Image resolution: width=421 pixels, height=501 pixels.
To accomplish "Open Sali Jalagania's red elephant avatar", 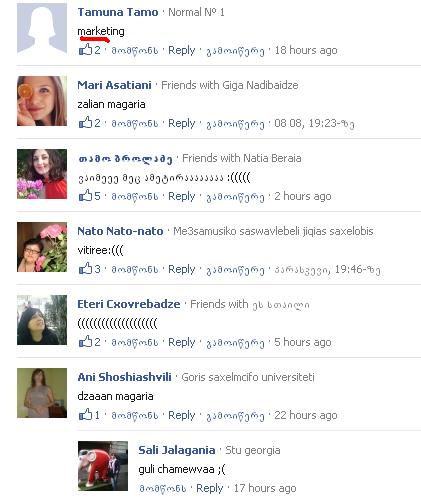I will [x=103, y=466].
